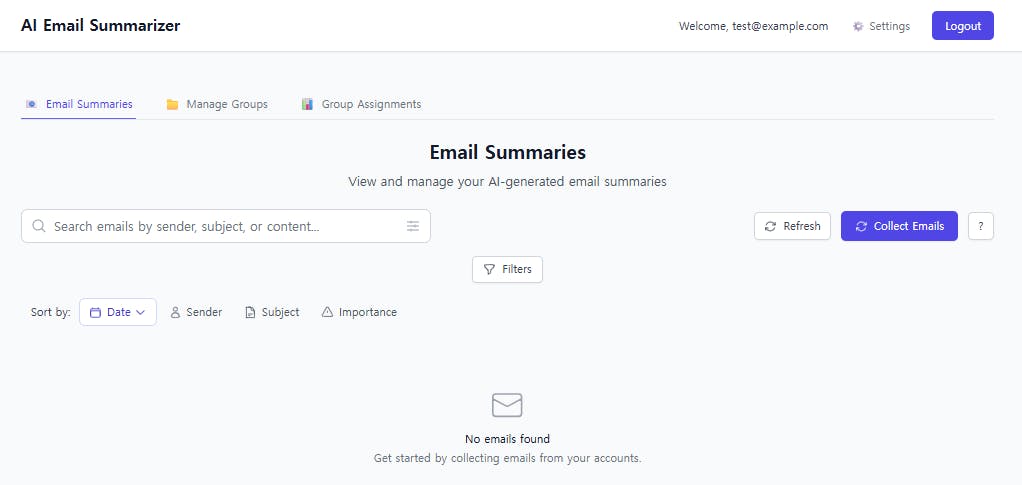The width and height of the screenshot is (1022, 485).
Task: Click the empty-state envelope icon
Action: point(507,405)
